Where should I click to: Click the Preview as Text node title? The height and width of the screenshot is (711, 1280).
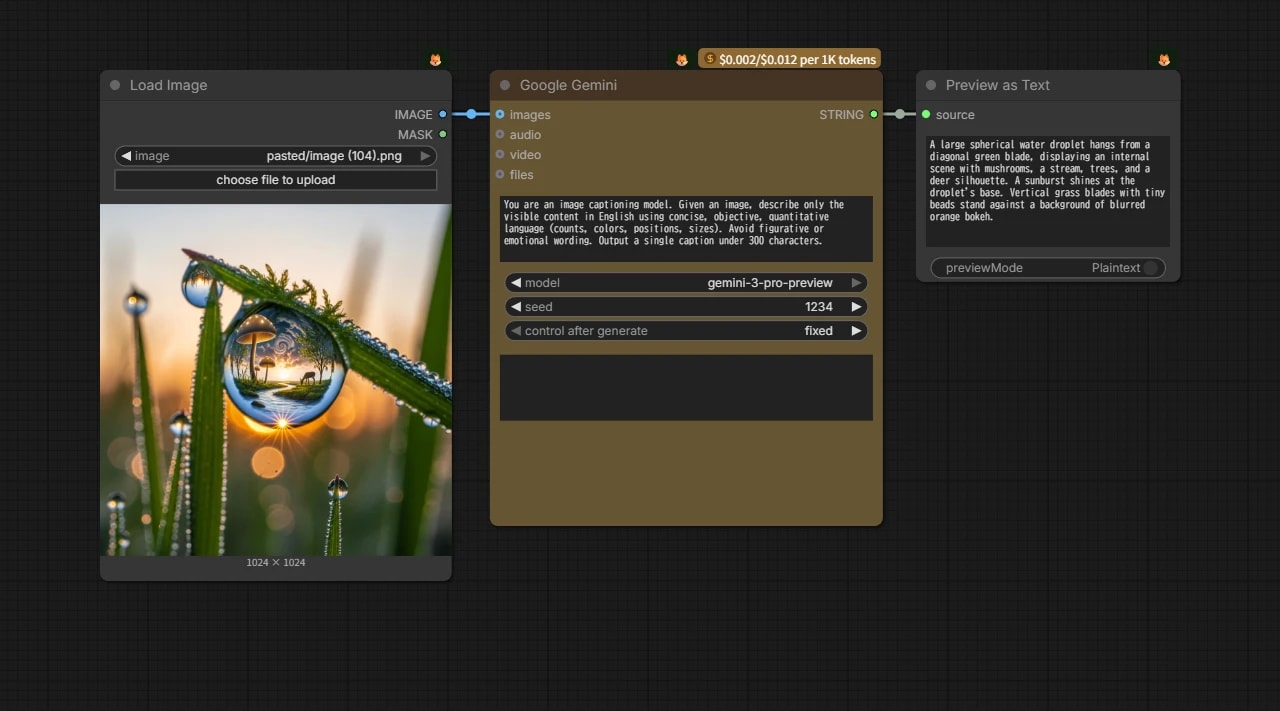tap(998, 85)
